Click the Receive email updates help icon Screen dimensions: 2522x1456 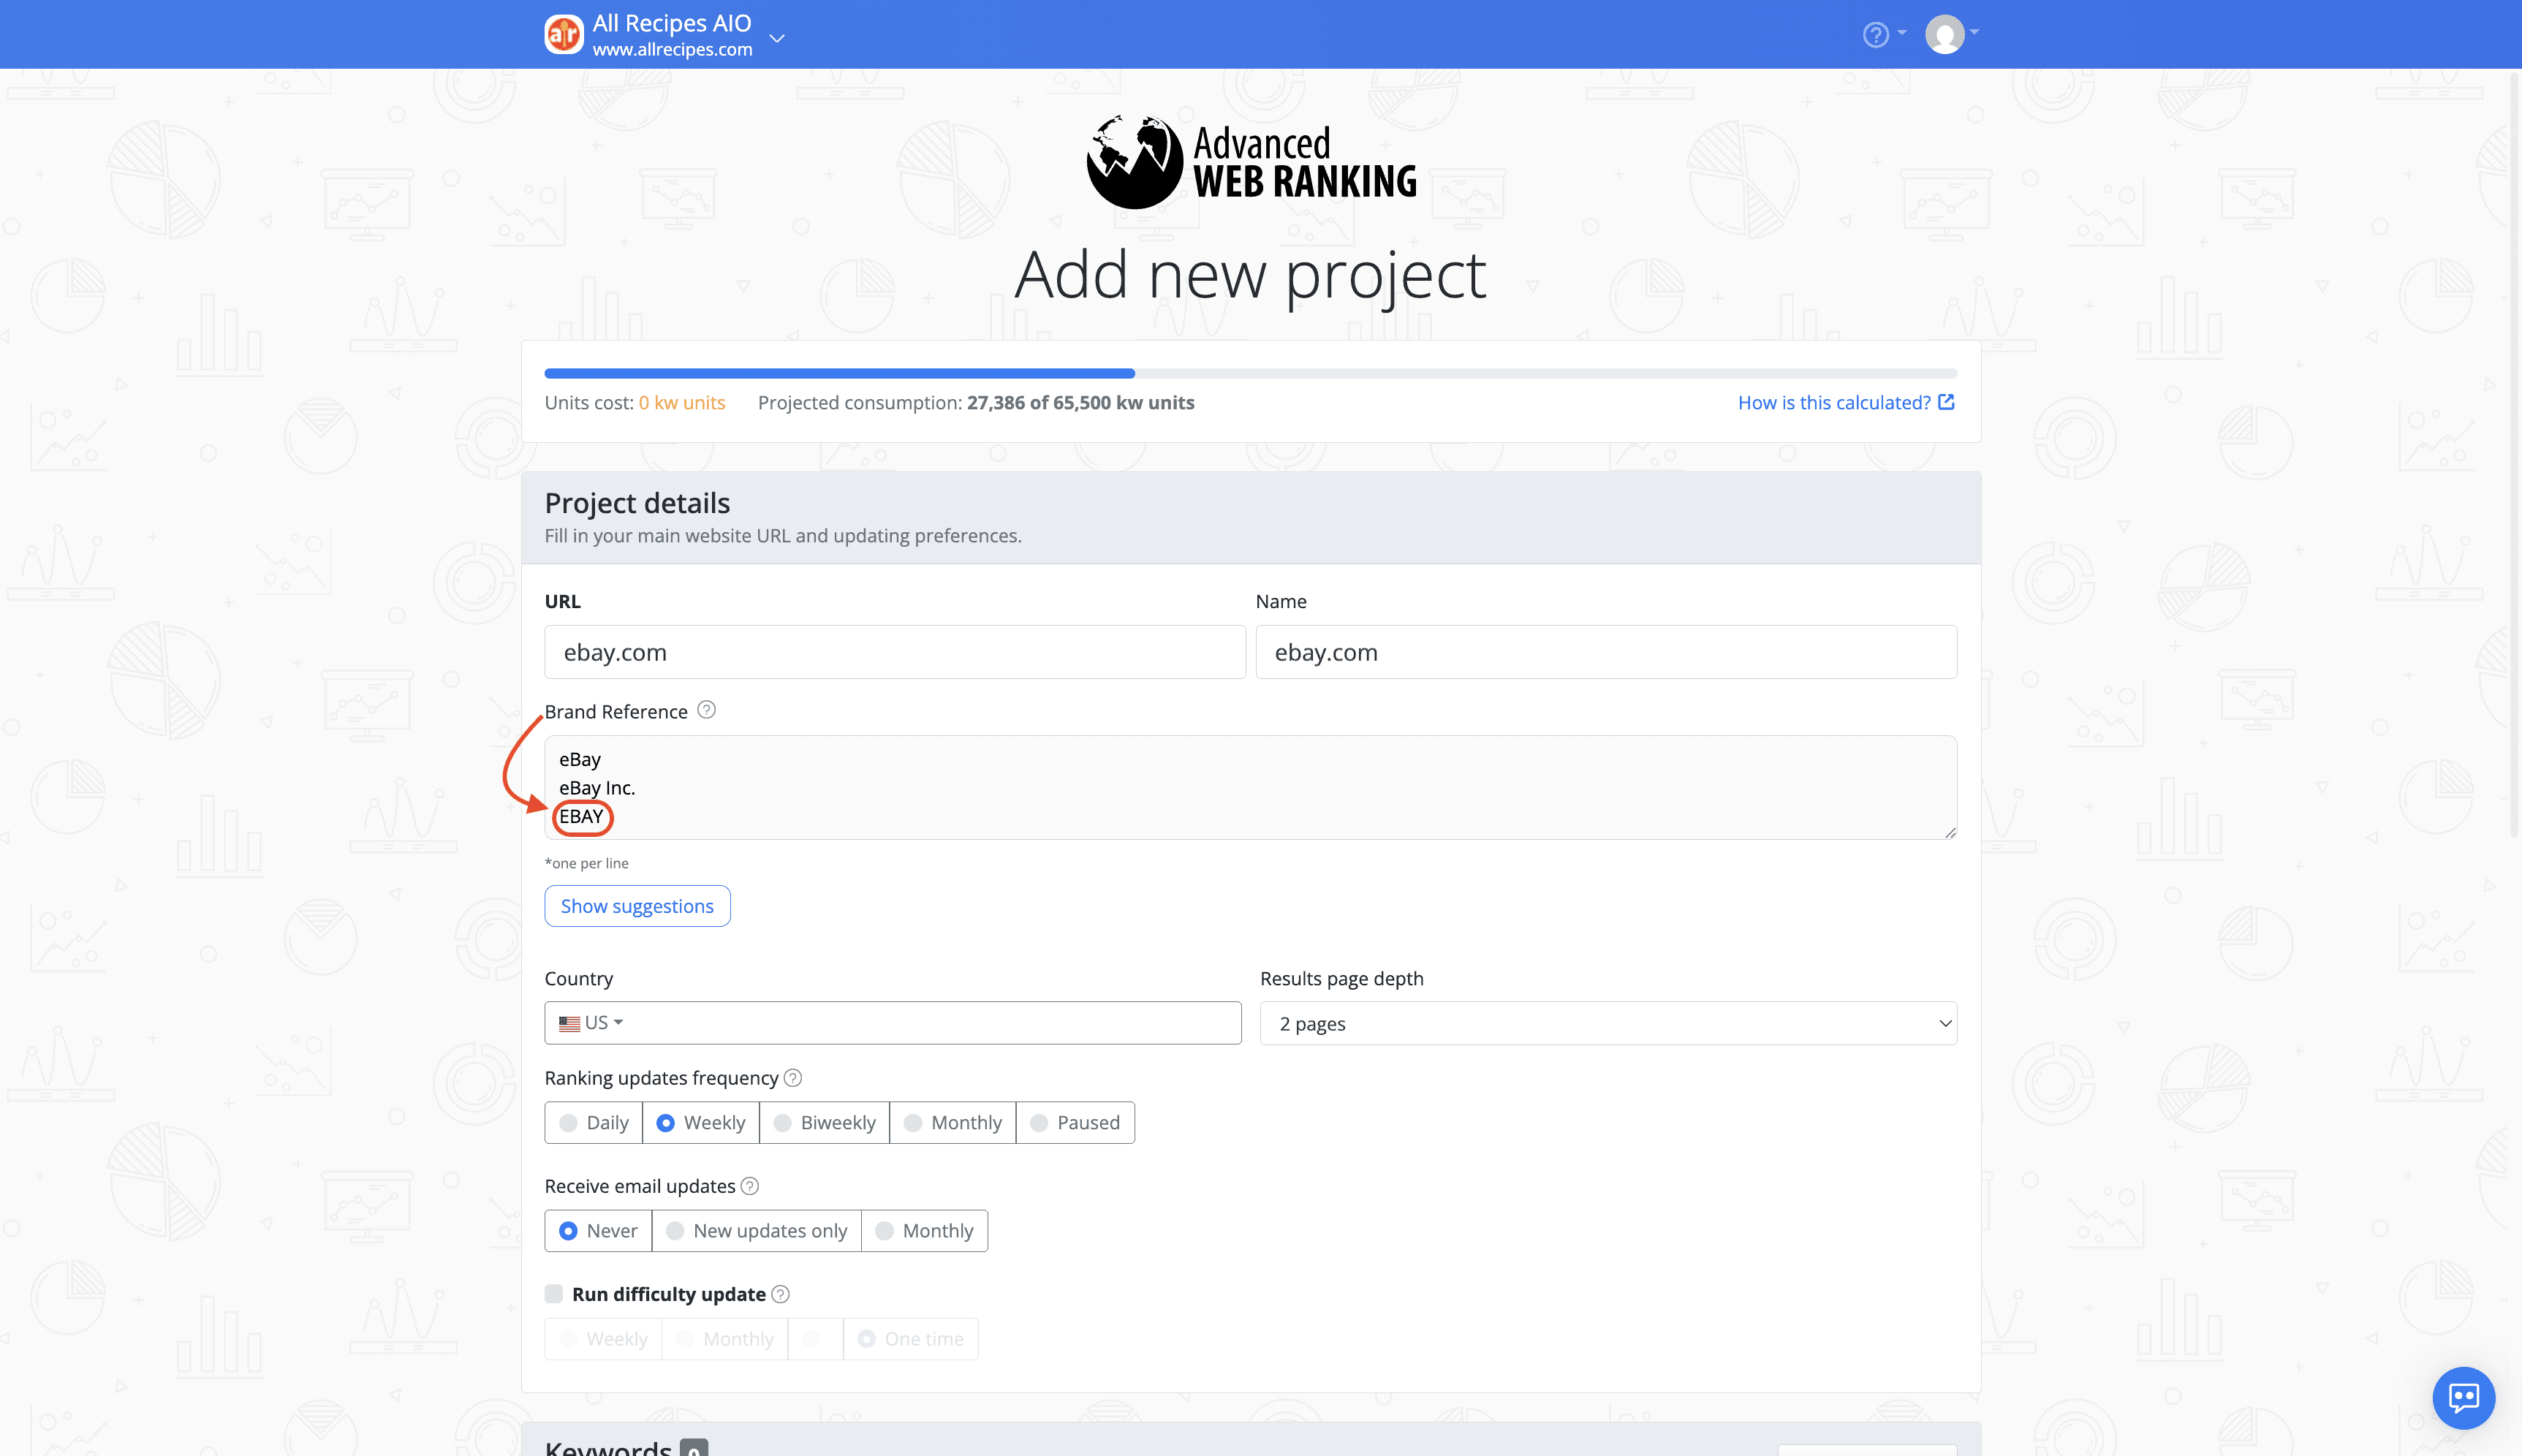point(750,1186)
